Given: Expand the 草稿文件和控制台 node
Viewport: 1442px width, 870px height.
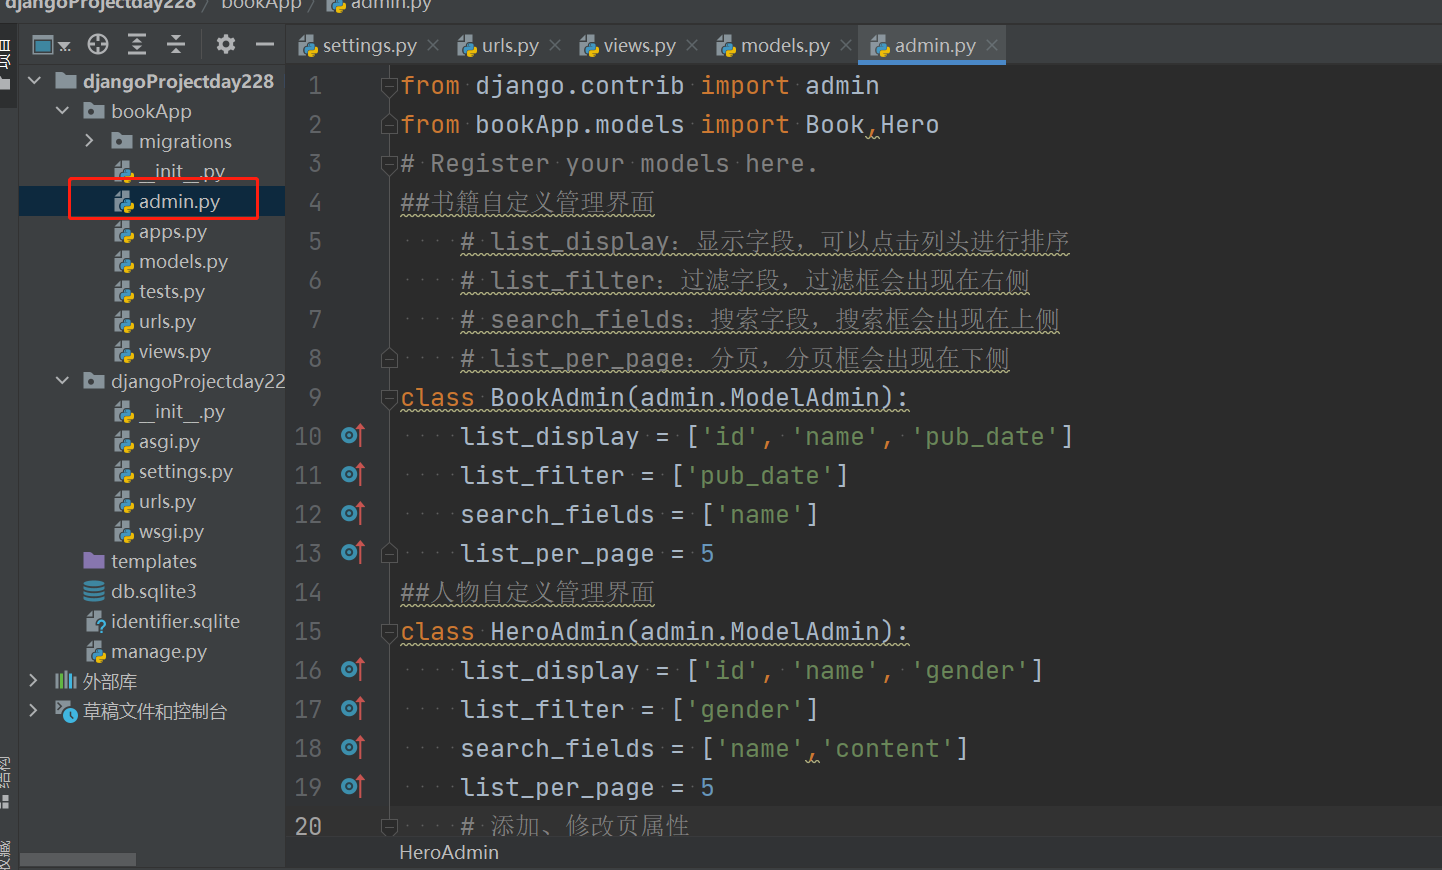Looking at the screenshot, I should tap(34, 711).
